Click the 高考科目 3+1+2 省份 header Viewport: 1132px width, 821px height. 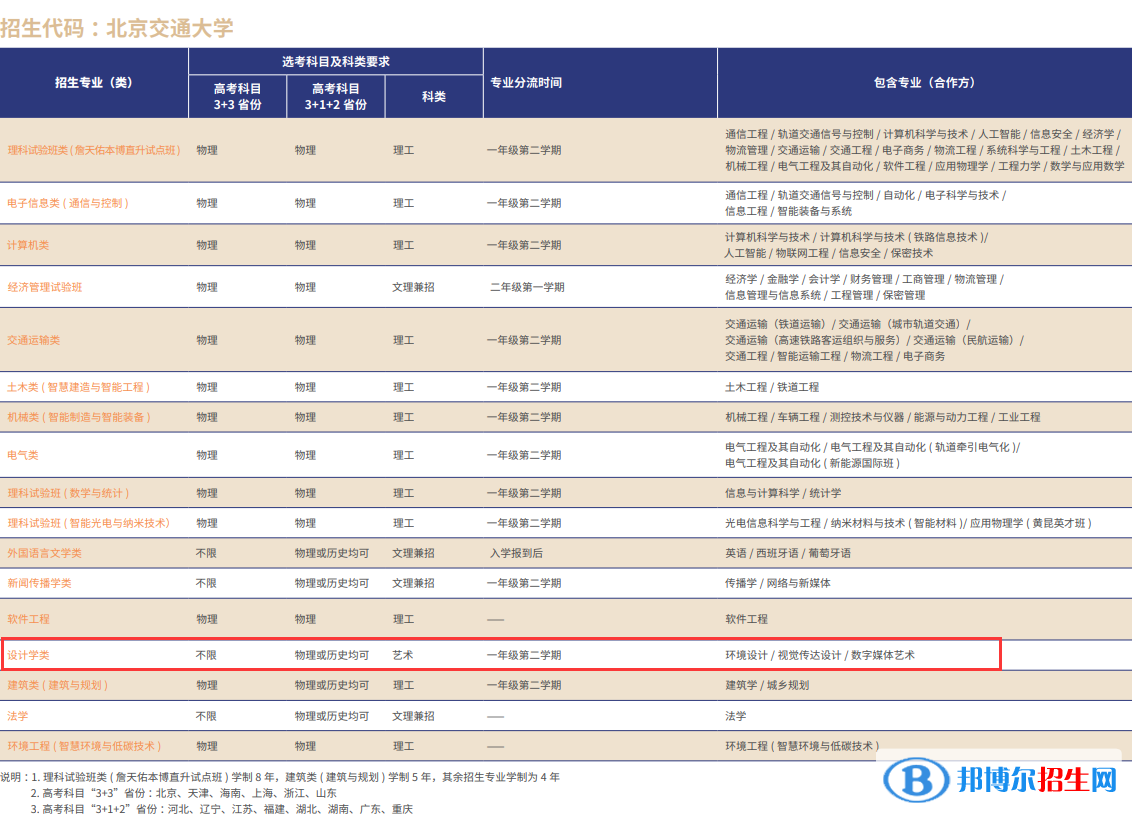[336, 96]
